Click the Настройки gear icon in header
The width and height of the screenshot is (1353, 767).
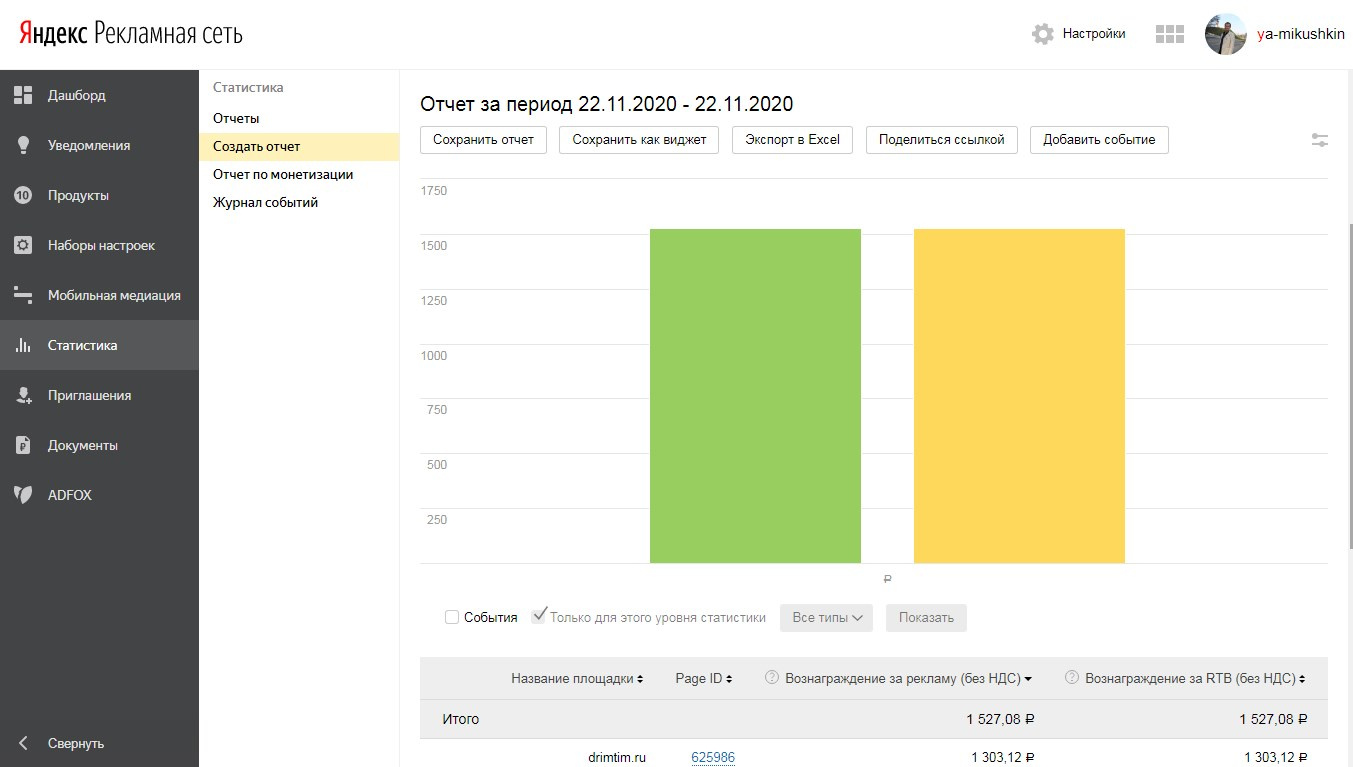(x=1043, y=34)
